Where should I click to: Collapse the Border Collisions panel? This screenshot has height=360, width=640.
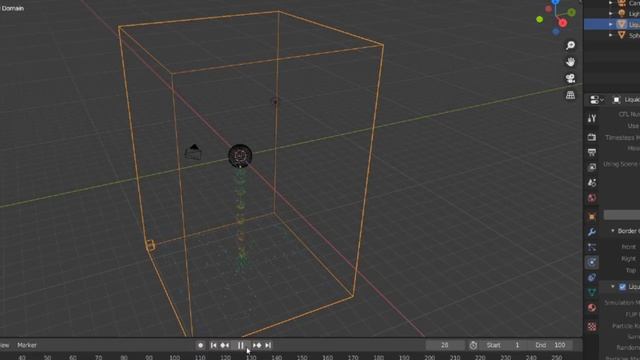click(x=613, y=231)
